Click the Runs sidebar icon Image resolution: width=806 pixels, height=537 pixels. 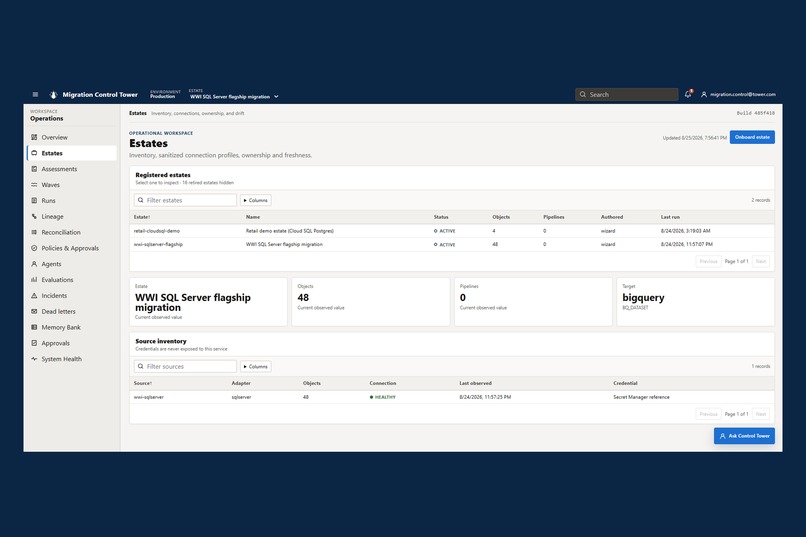34,200
